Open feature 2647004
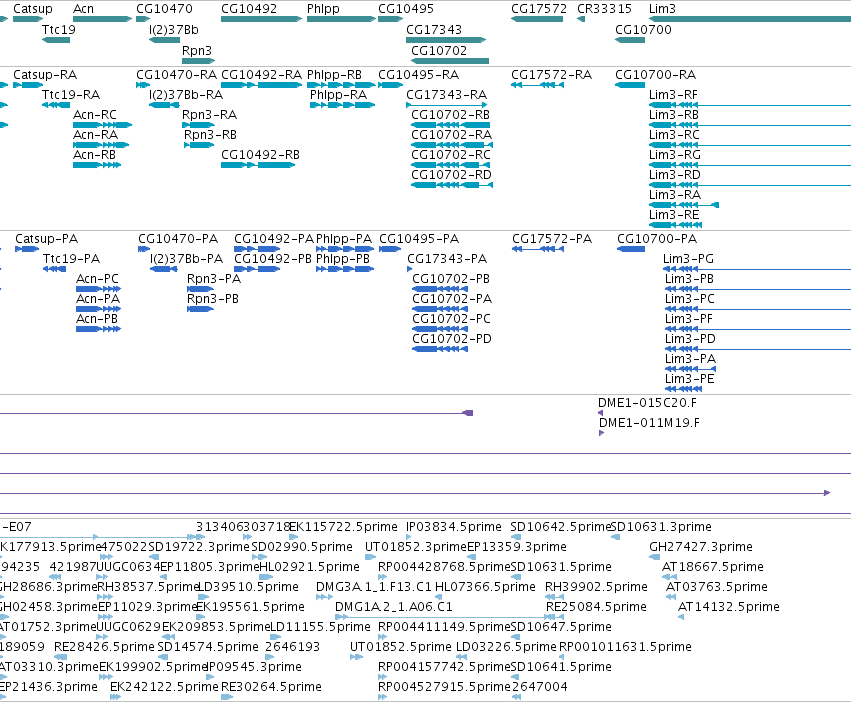 tap(516, 697)
